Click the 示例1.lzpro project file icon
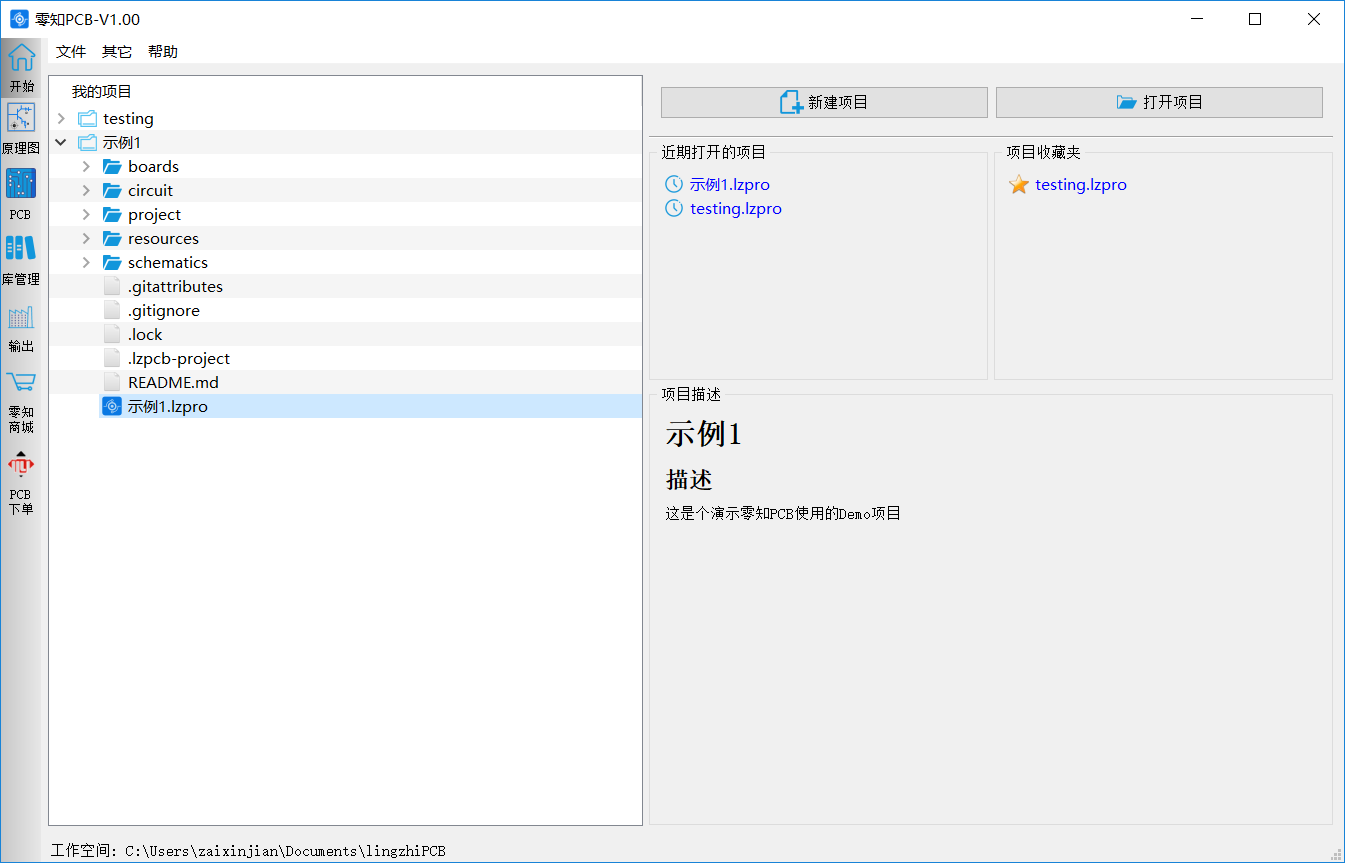The height and width of the screenshot is (863, 1345). [x=112, y=406]
